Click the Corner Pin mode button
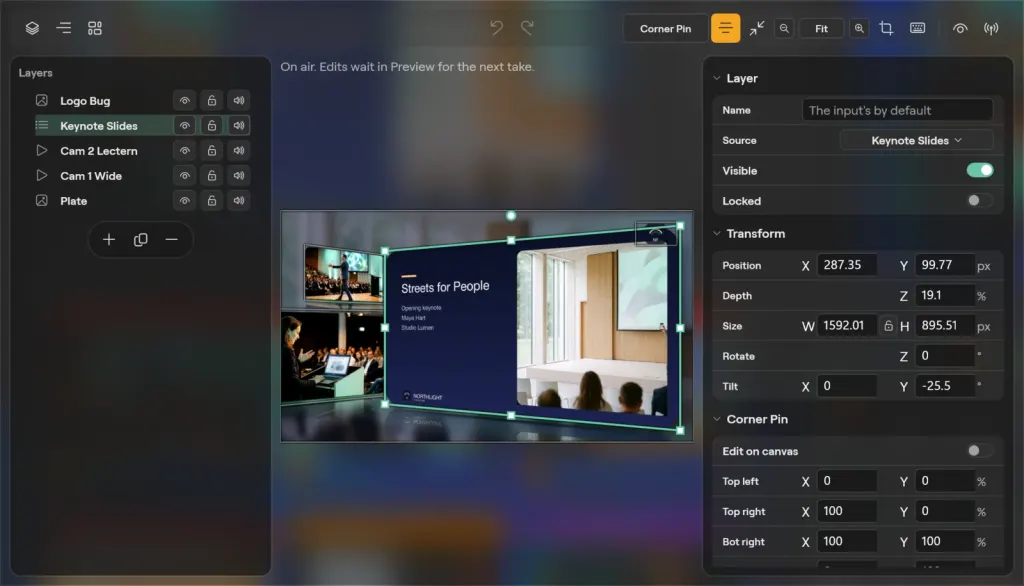 pyautogui.click(x=665, y=29)
